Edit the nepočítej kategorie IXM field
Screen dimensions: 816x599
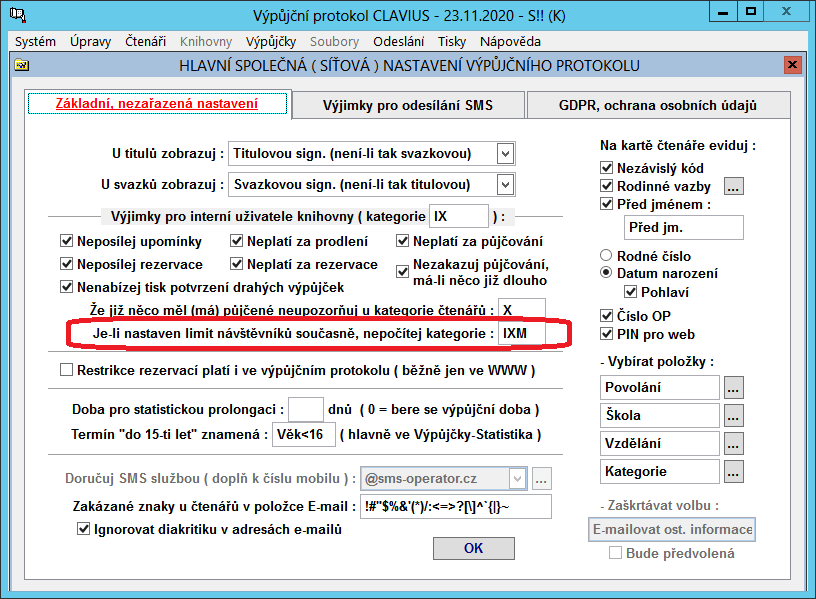pyautogui.click(x=521, y=333)
